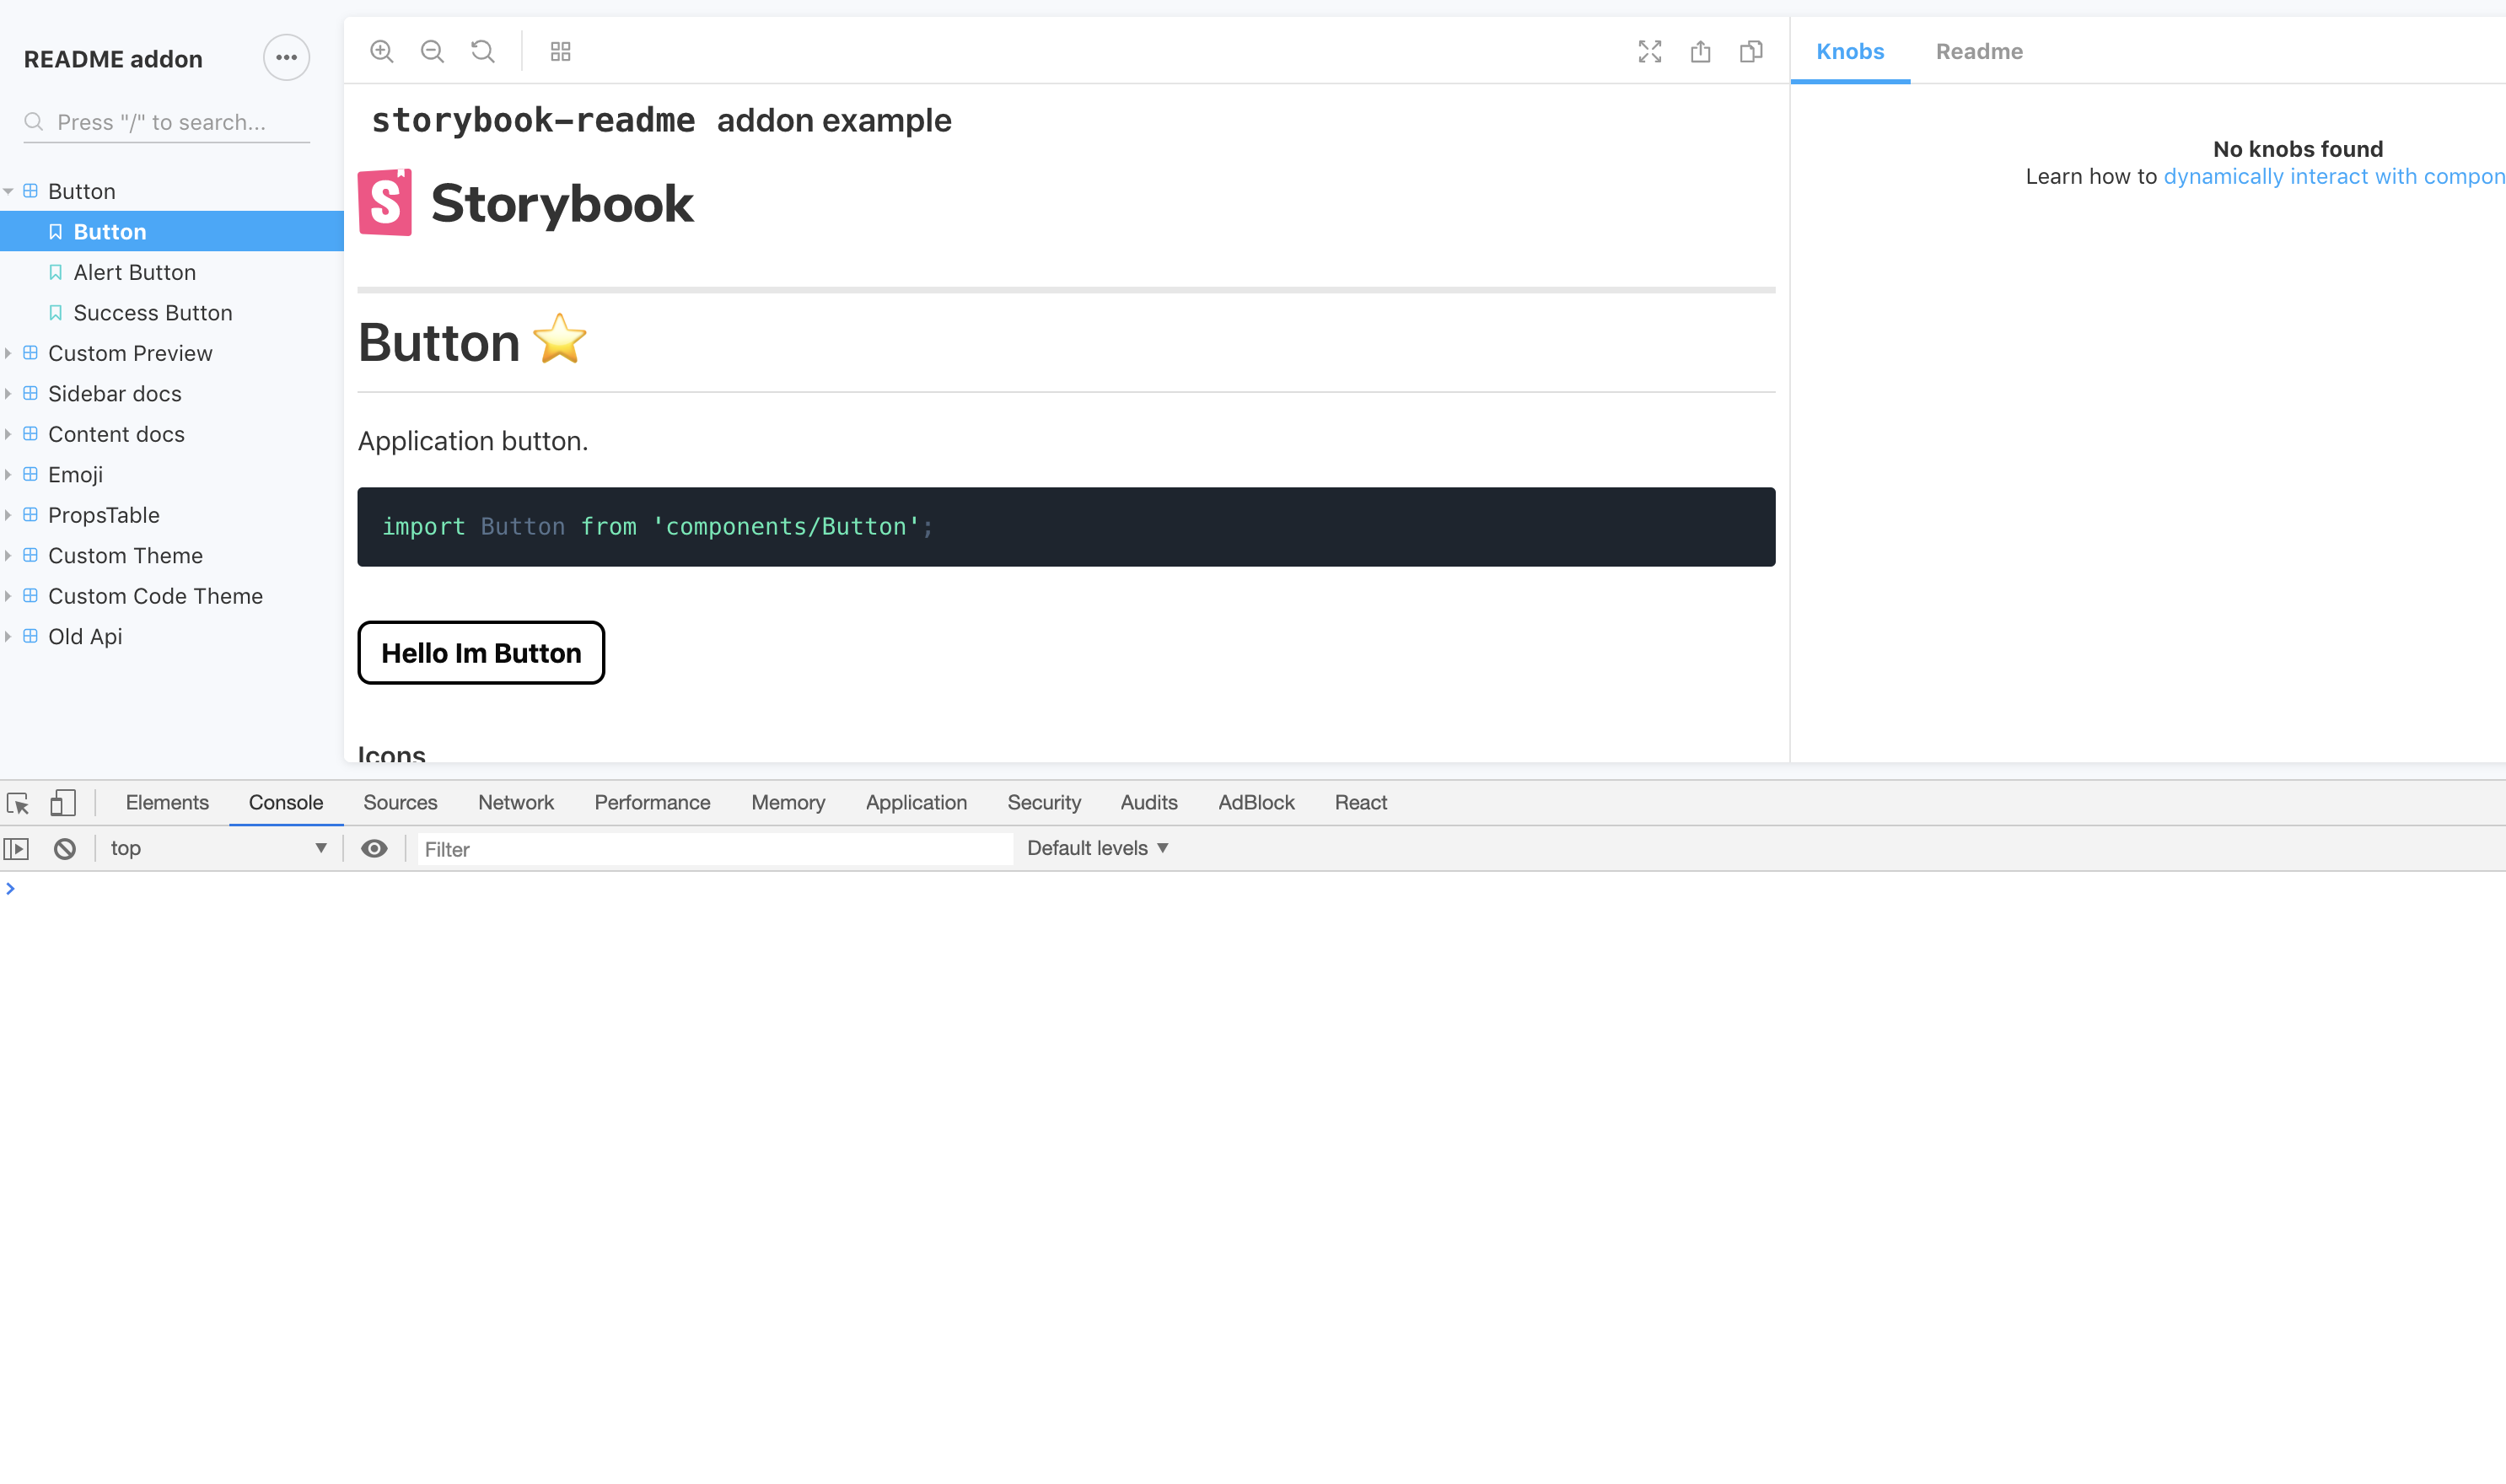Open the Default levels dropdown
The height and width of the screenshot is (1484, 2506).
[x=1097, y=849]
